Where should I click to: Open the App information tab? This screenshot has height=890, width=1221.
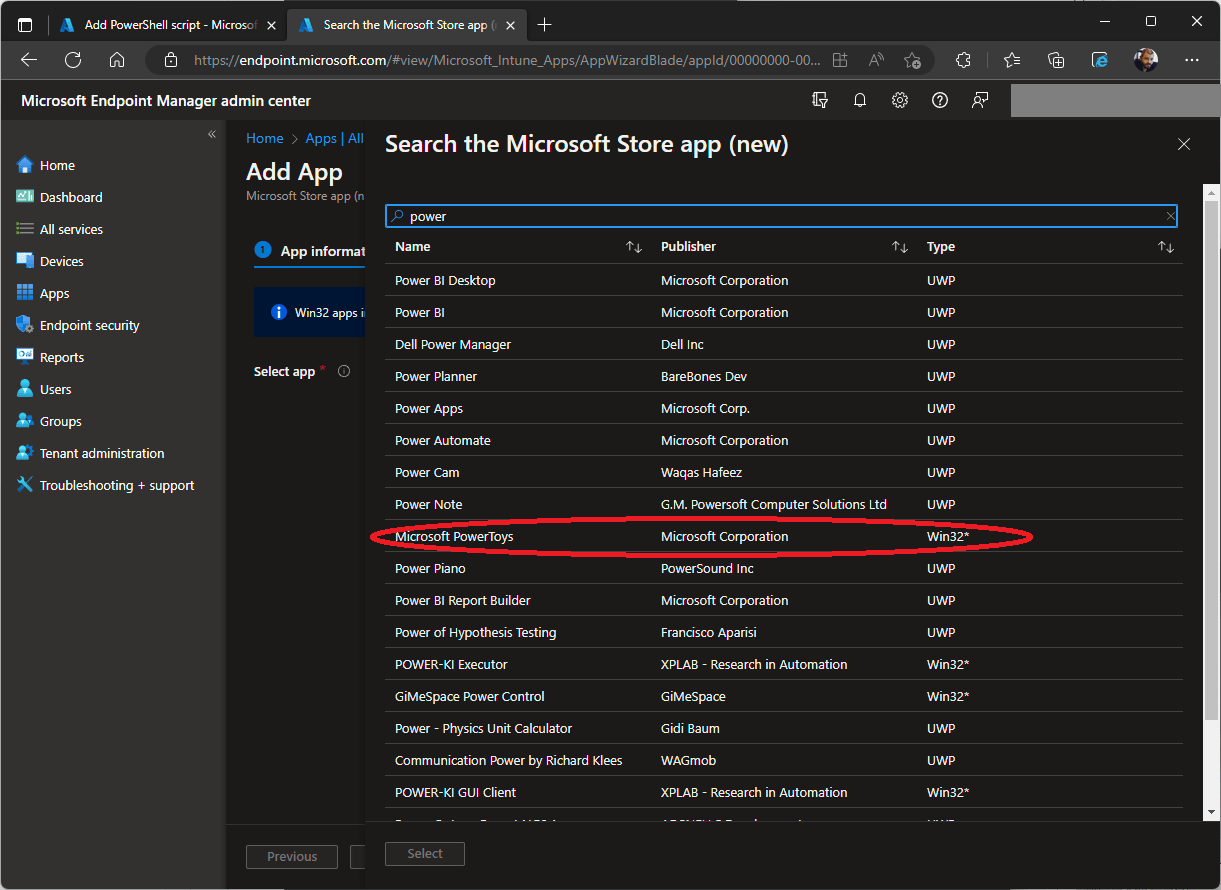[310, 251]
